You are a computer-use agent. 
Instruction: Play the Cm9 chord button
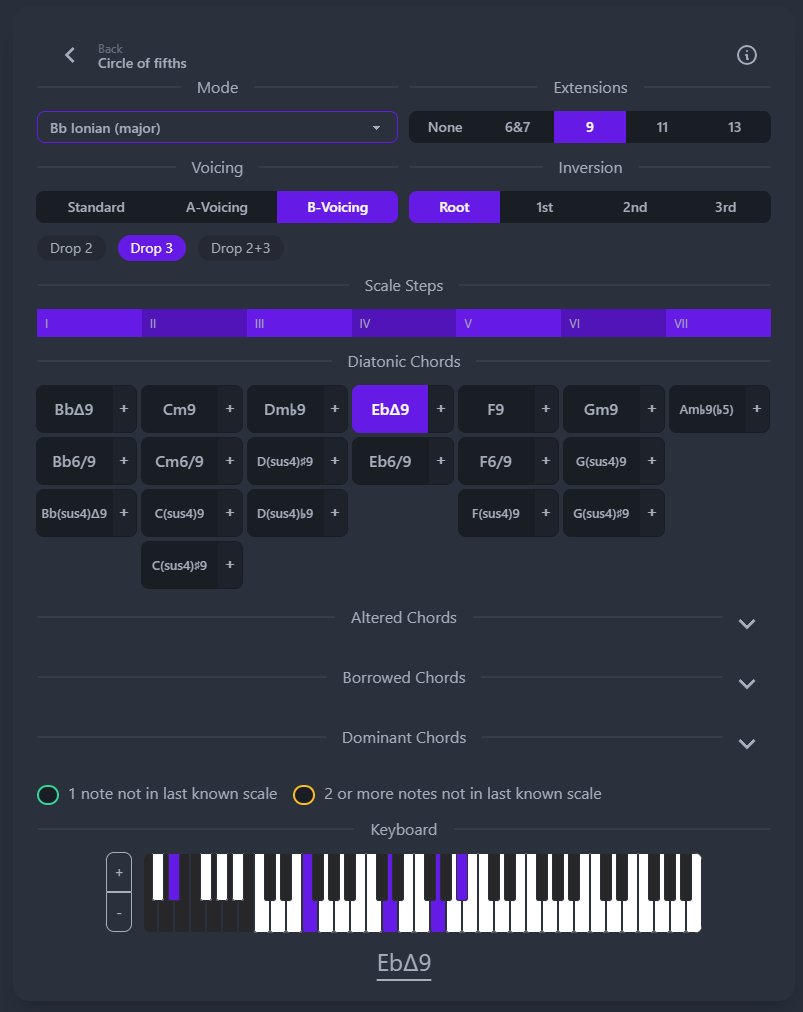pyautogui.click(x=179, y=409)
